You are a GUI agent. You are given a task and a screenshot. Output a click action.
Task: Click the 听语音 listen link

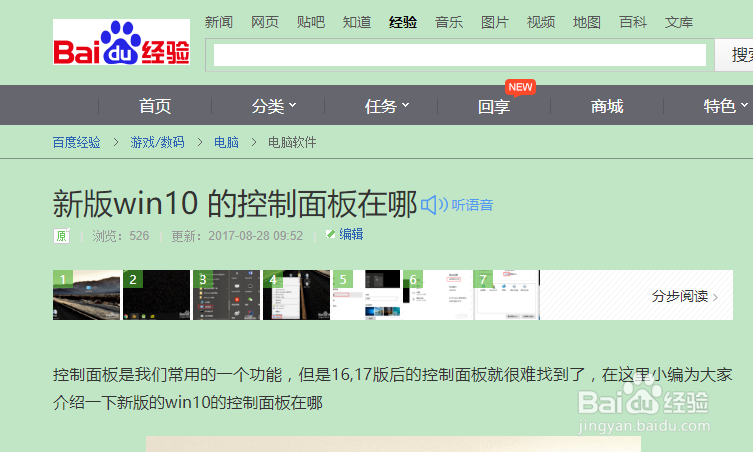tap(472, 205)
